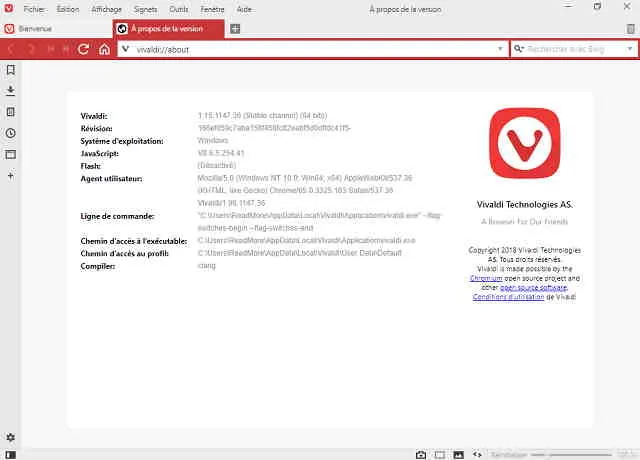Open the Conditions d'utilisation link
The width and height of the screenshot is (640, 460).
(x=508, y=297)
